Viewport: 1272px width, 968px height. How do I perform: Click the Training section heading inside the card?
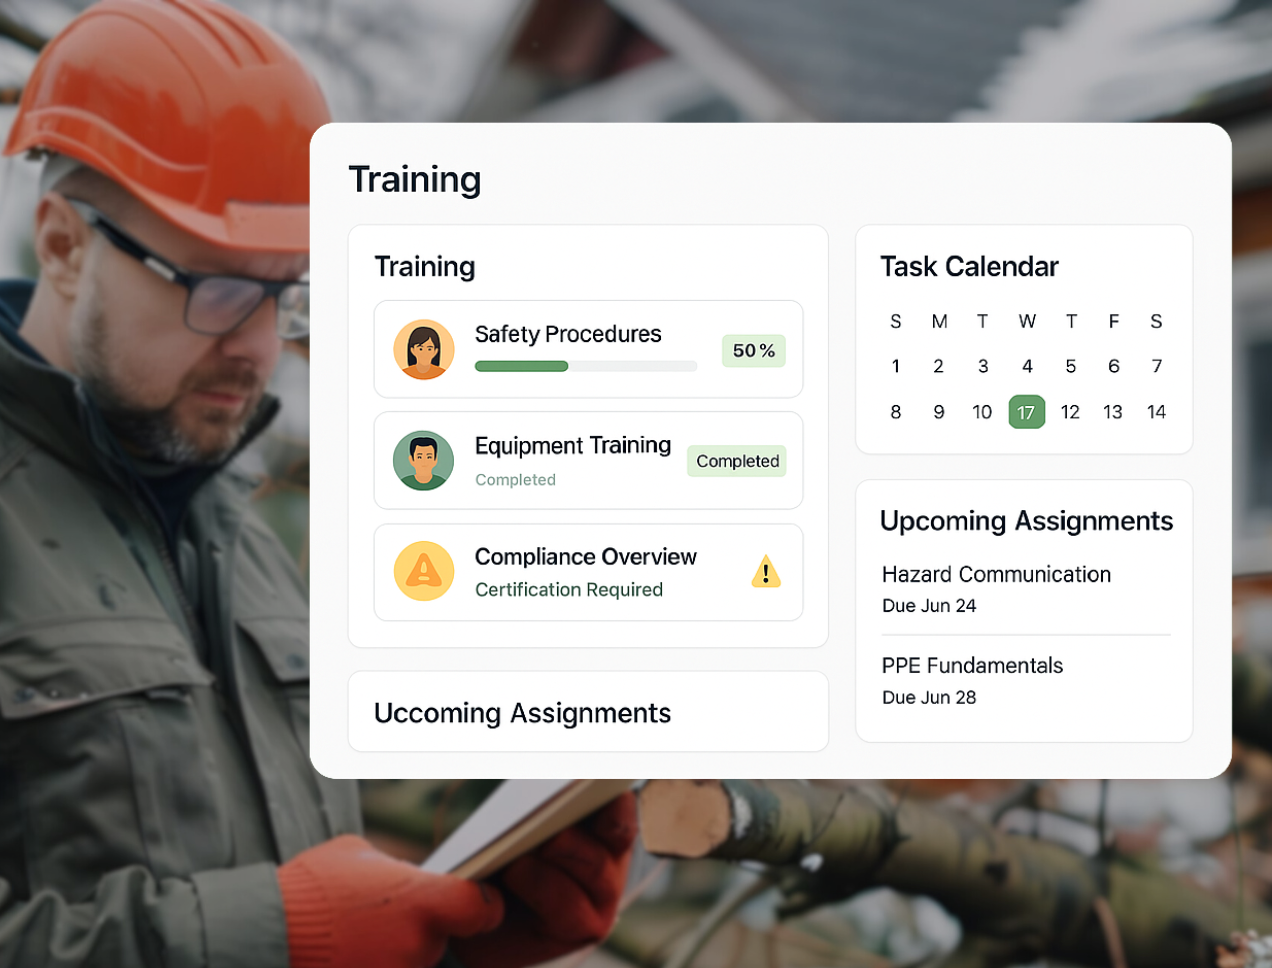(x=425, y=267)
